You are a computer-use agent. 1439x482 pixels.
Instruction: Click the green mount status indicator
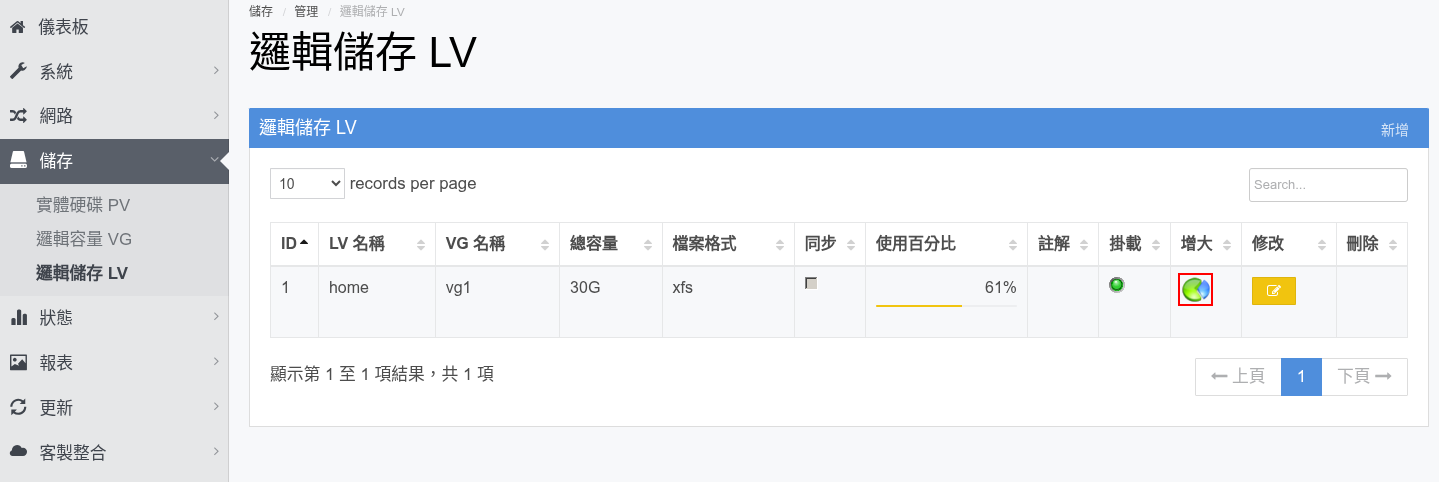point(1117,285)
